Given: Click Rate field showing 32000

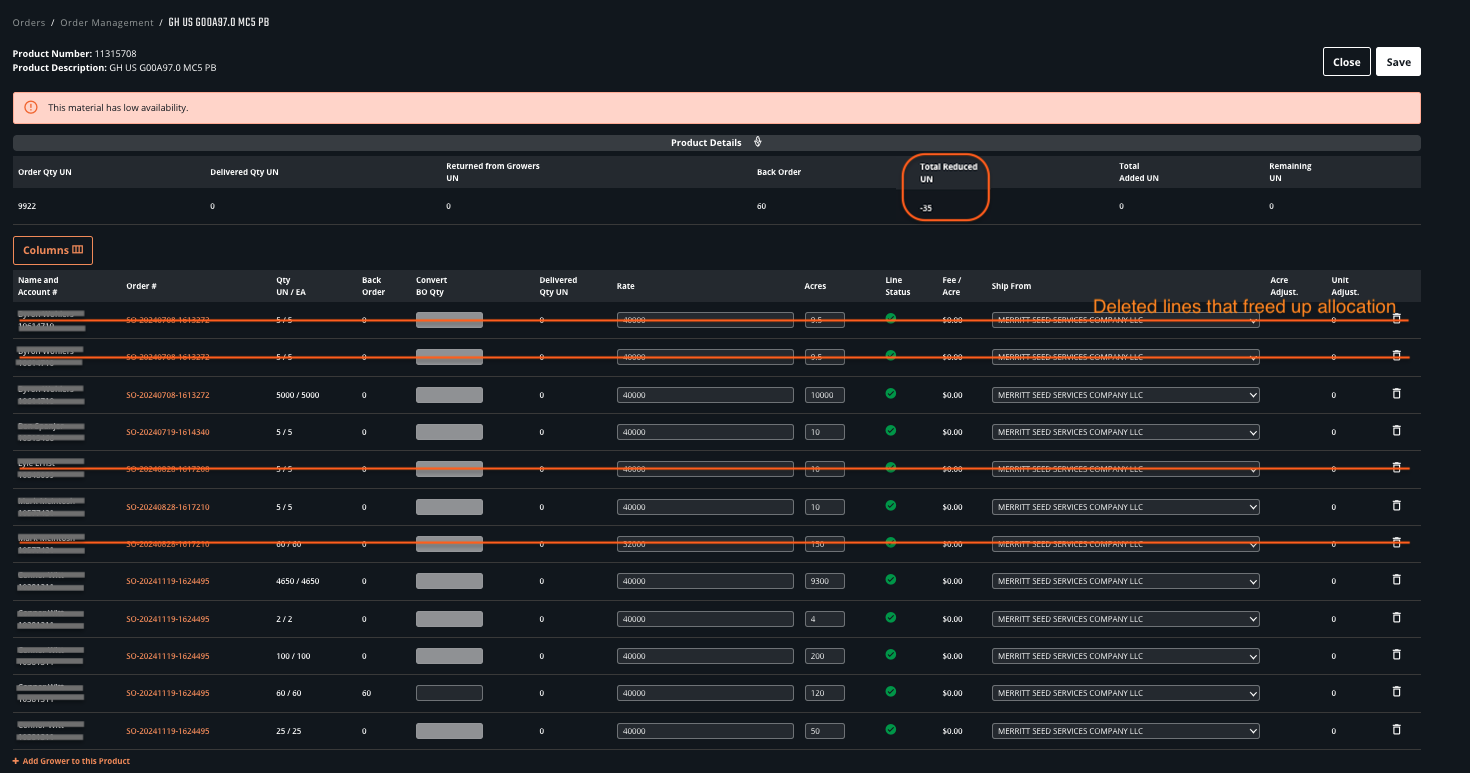Looking at the screenshot, I should 705,544.
